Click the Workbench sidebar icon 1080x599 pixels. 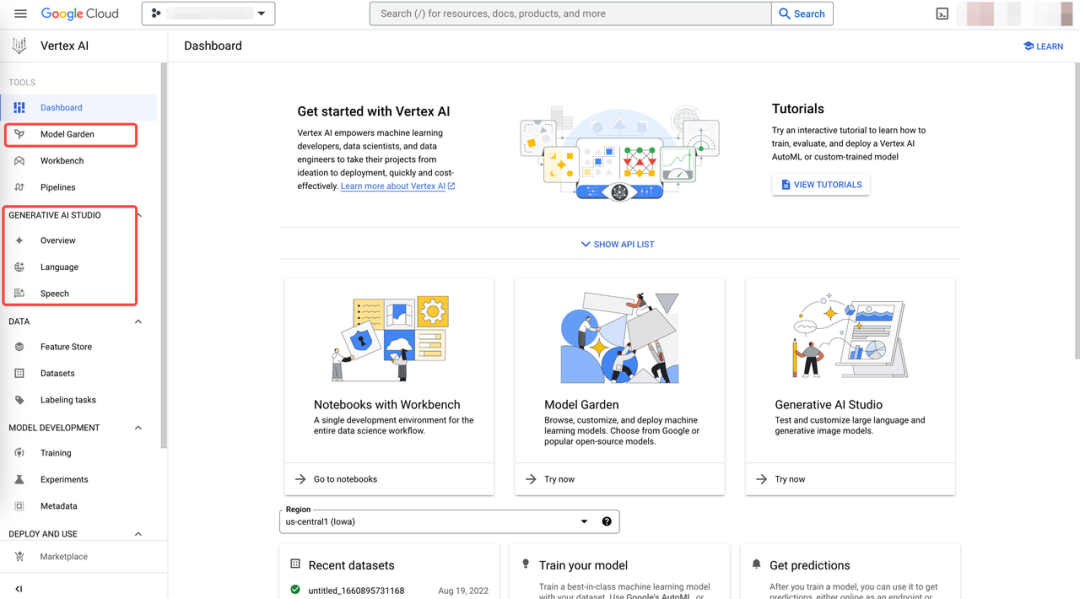point(19,161)
